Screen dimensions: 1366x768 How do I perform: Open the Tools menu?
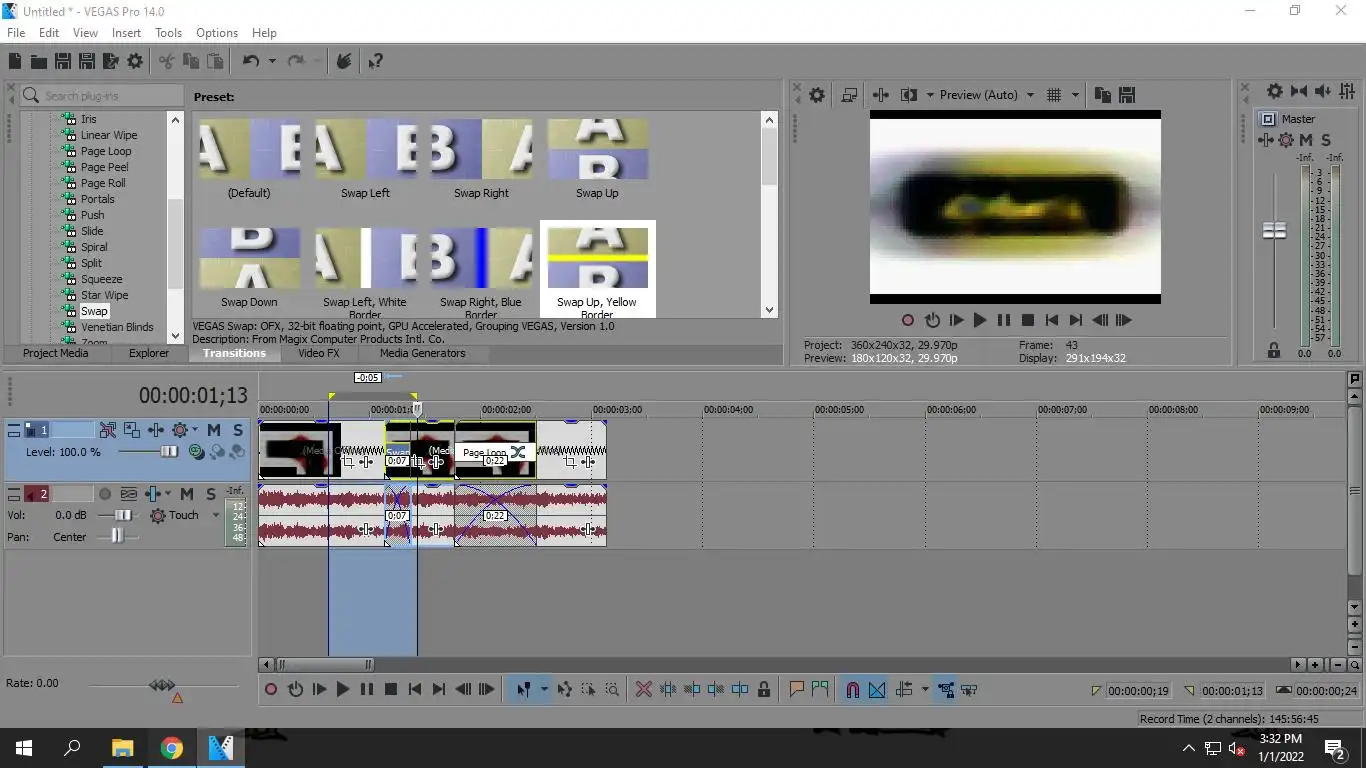click(168, 33)
